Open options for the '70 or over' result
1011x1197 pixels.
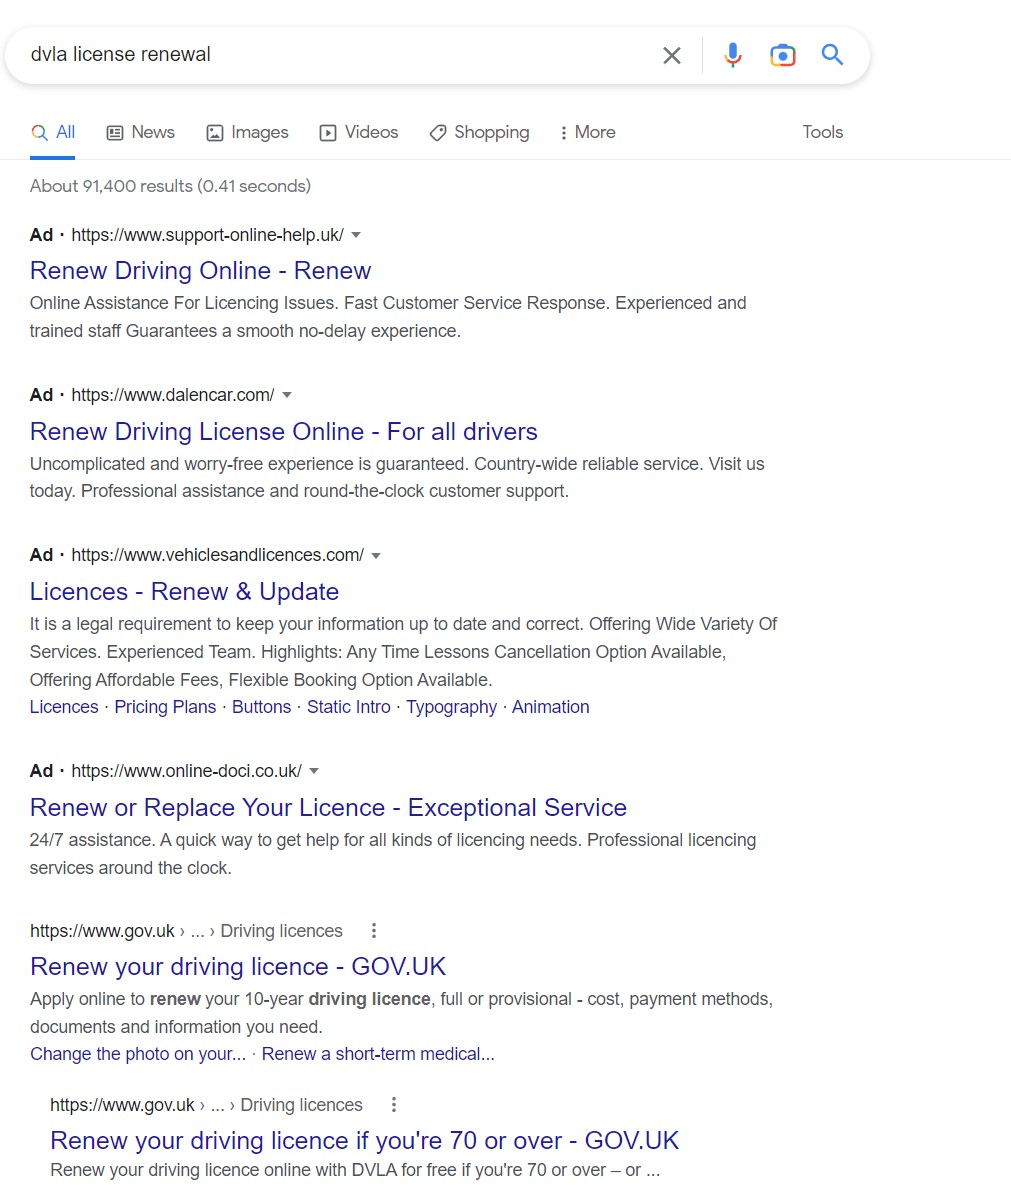tap(393, 1105)
